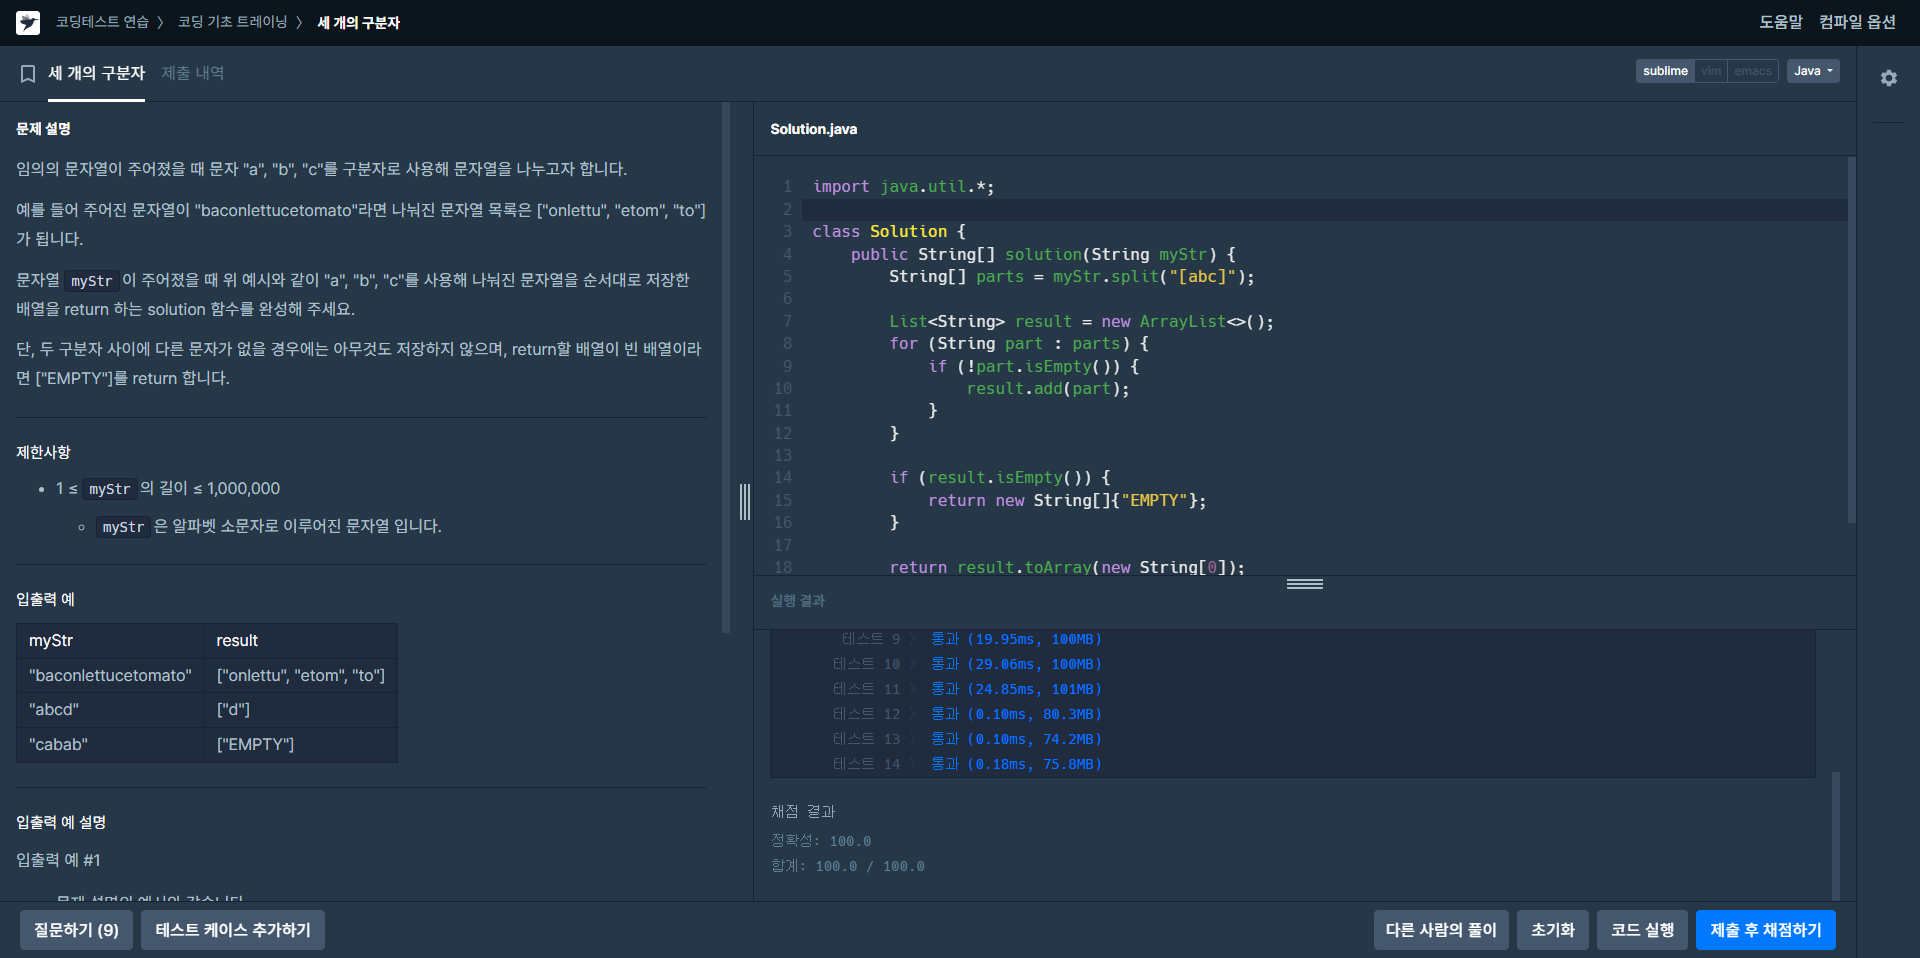
Task: View 다른 사람의 풀이 solutions
Action: [1441, 930]
